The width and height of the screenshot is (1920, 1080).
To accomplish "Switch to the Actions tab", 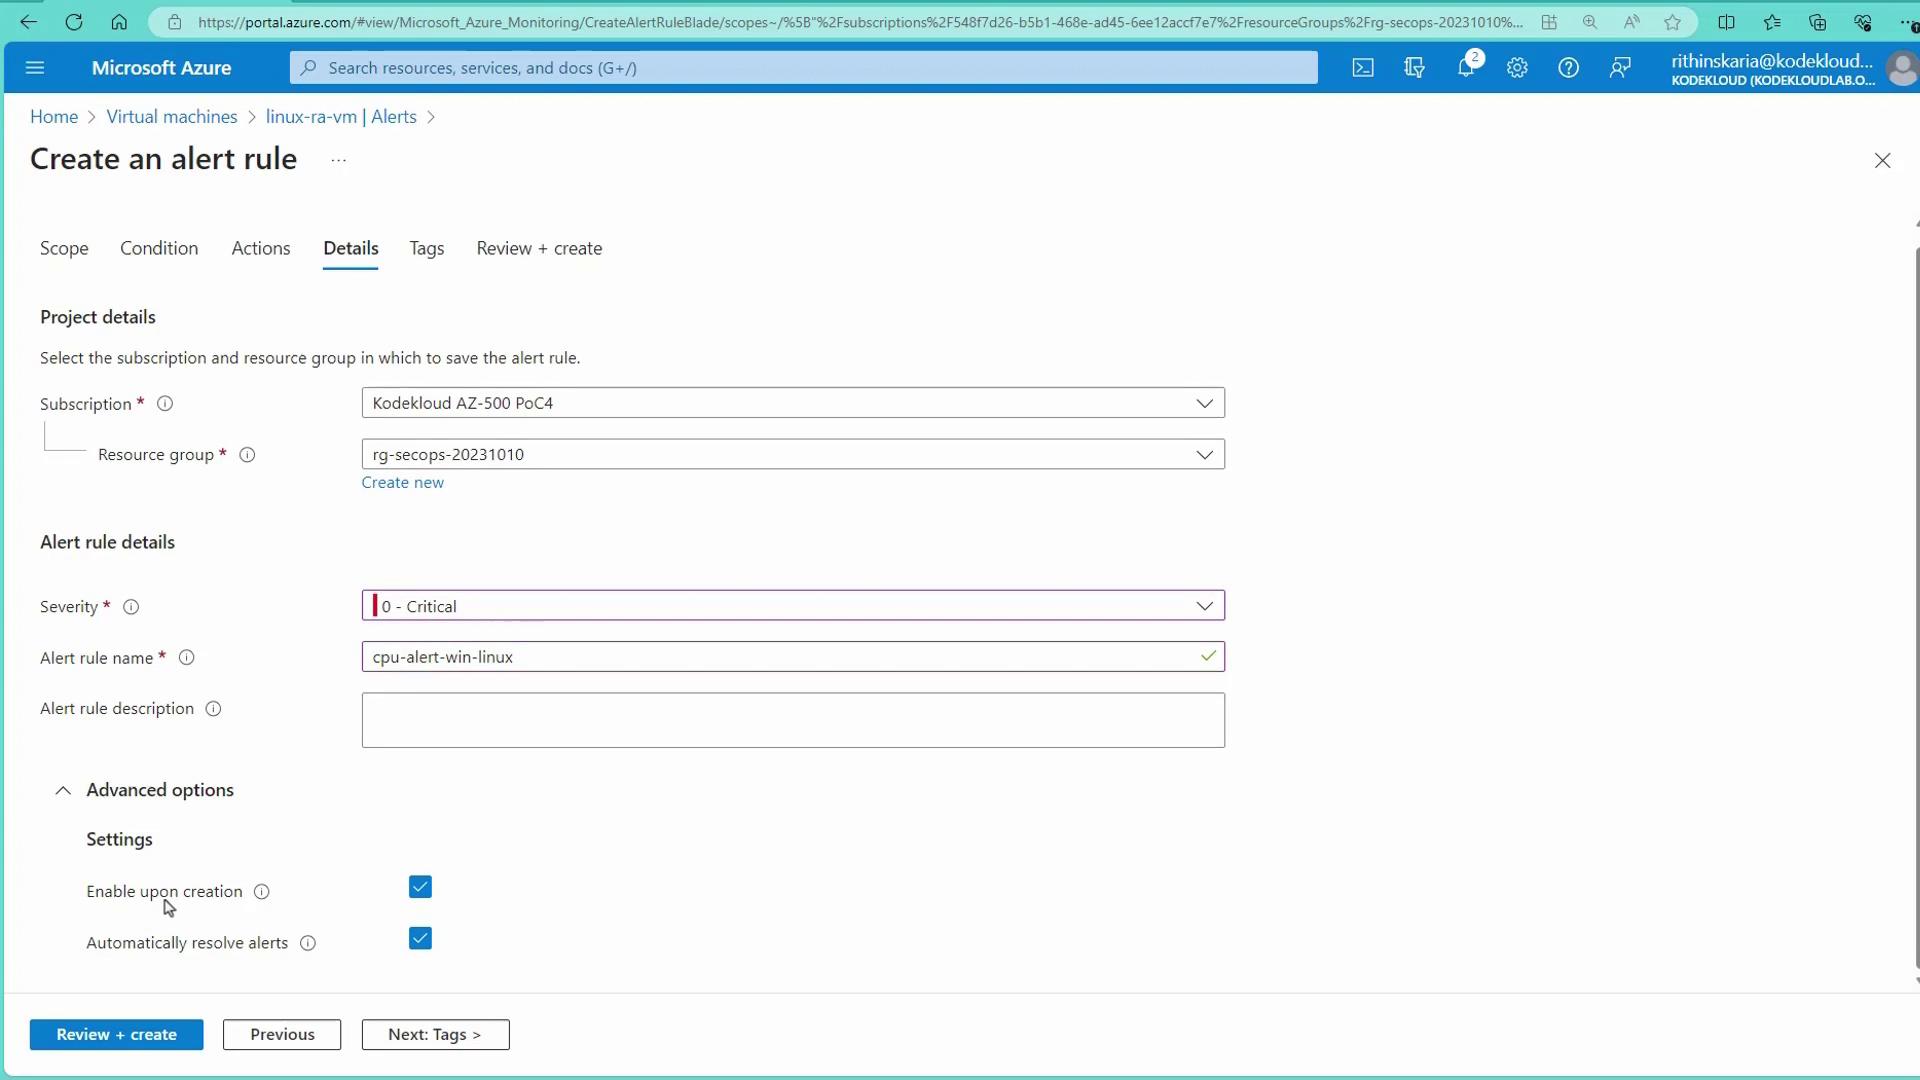I will [261, 248].
